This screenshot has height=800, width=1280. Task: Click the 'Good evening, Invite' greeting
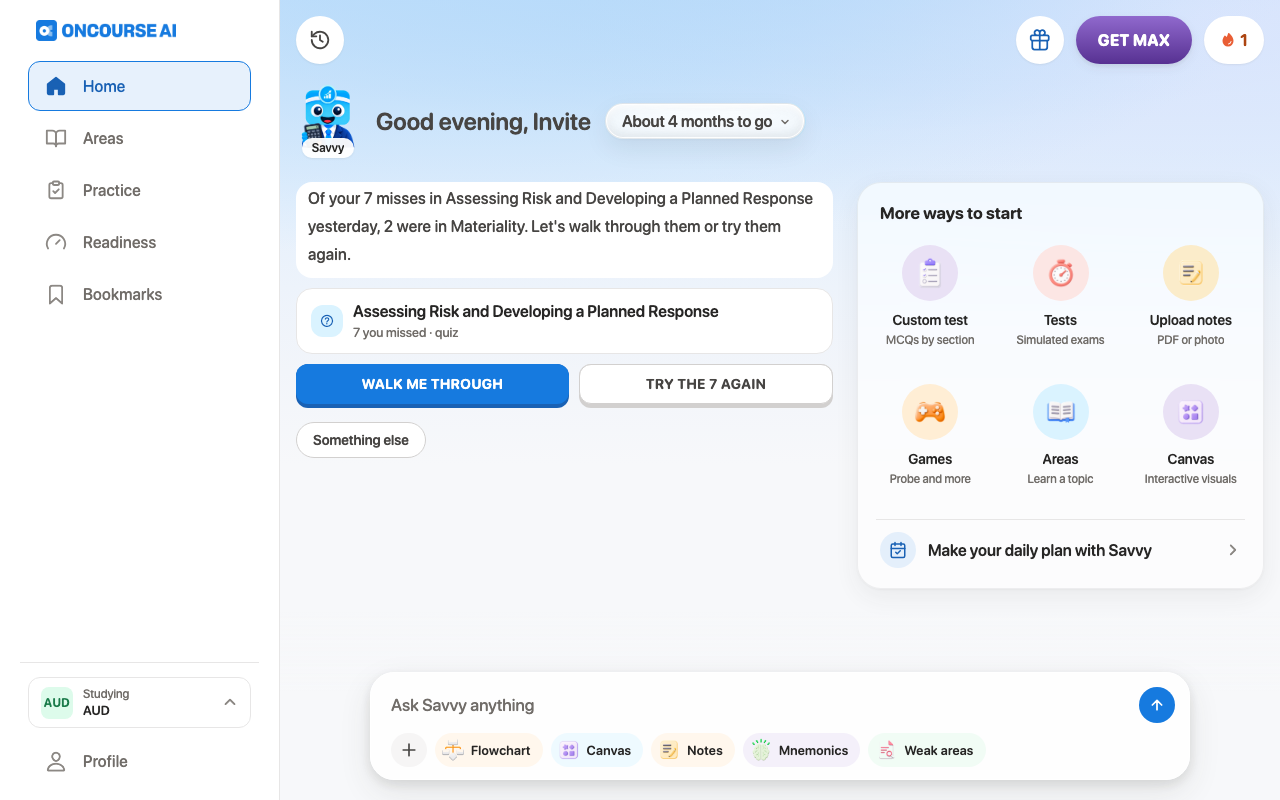point(483,122)
